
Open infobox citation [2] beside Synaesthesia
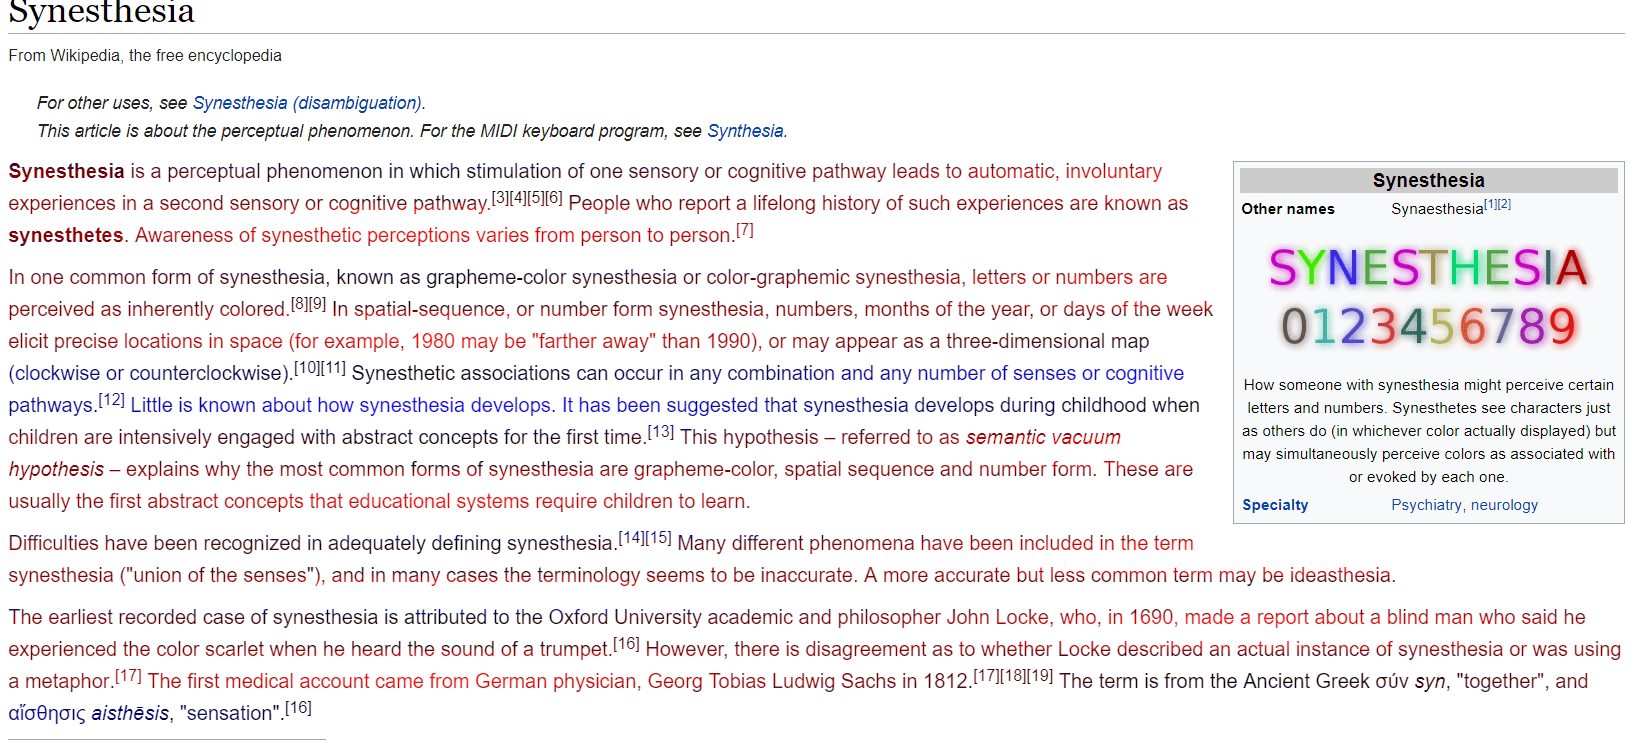(x=1505, y=204)
